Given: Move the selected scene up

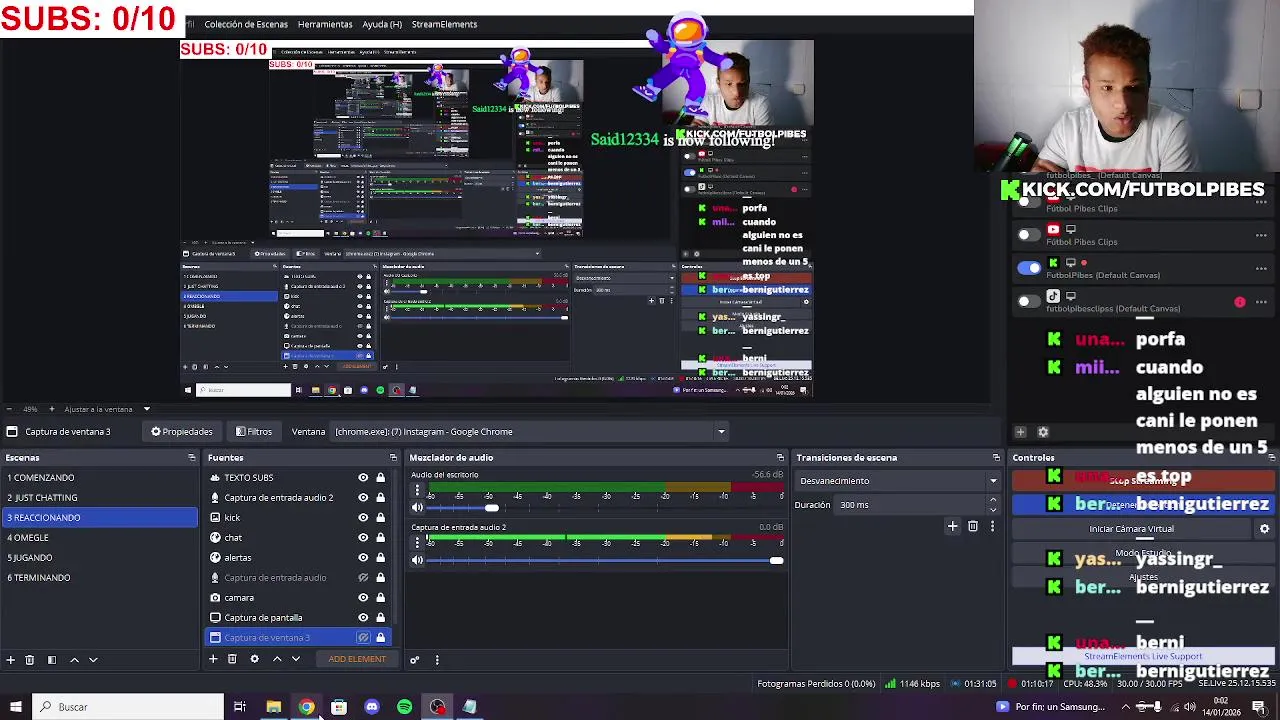Looking at the screenshot, I should [74, 660].
